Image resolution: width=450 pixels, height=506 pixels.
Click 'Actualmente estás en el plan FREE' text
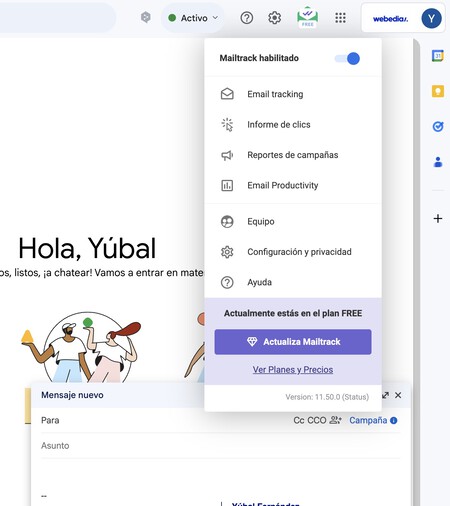click(x=293, y=313)
